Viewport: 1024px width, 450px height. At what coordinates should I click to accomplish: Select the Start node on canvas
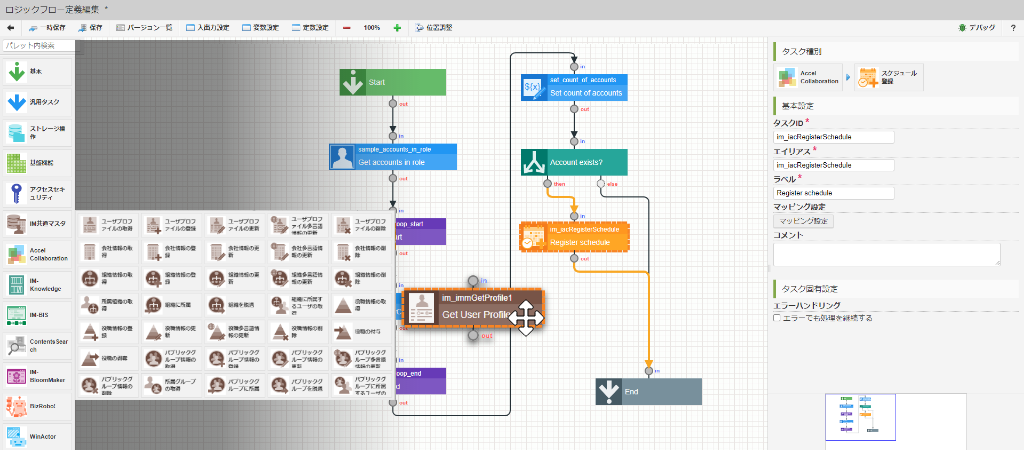coord(392,83)
